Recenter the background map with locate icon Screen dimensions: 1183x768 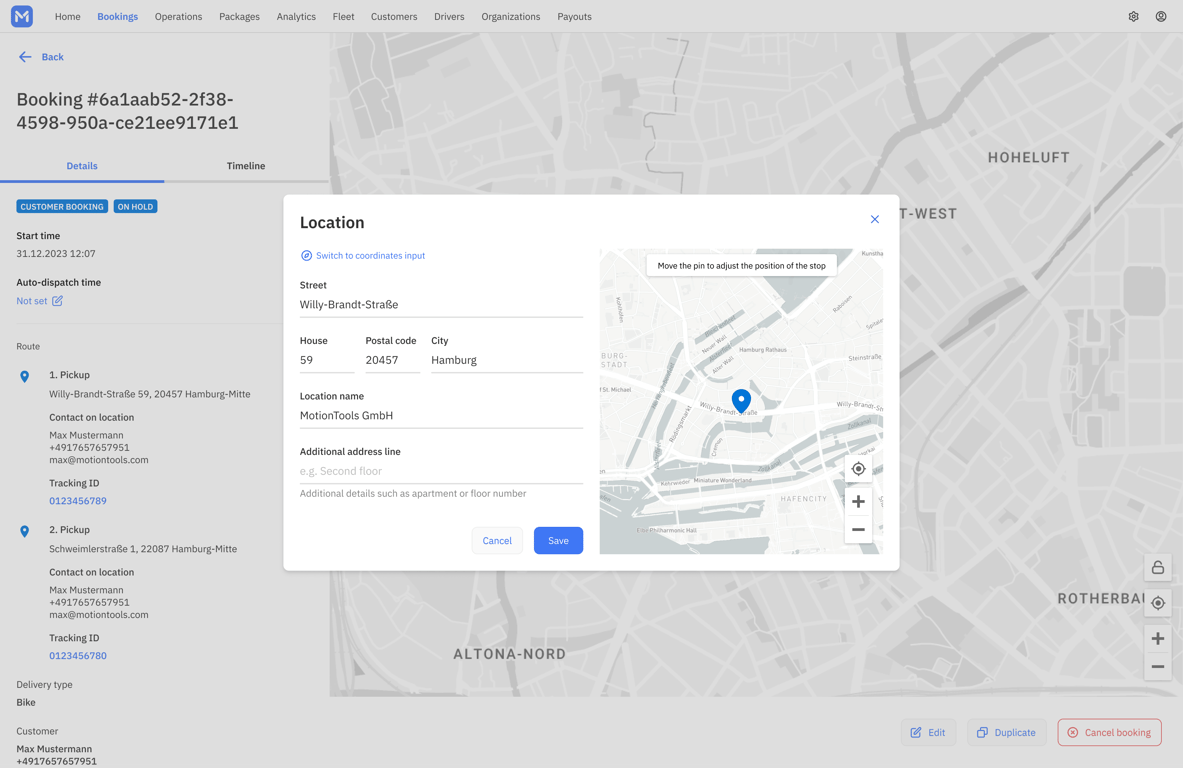point(1157,603)
